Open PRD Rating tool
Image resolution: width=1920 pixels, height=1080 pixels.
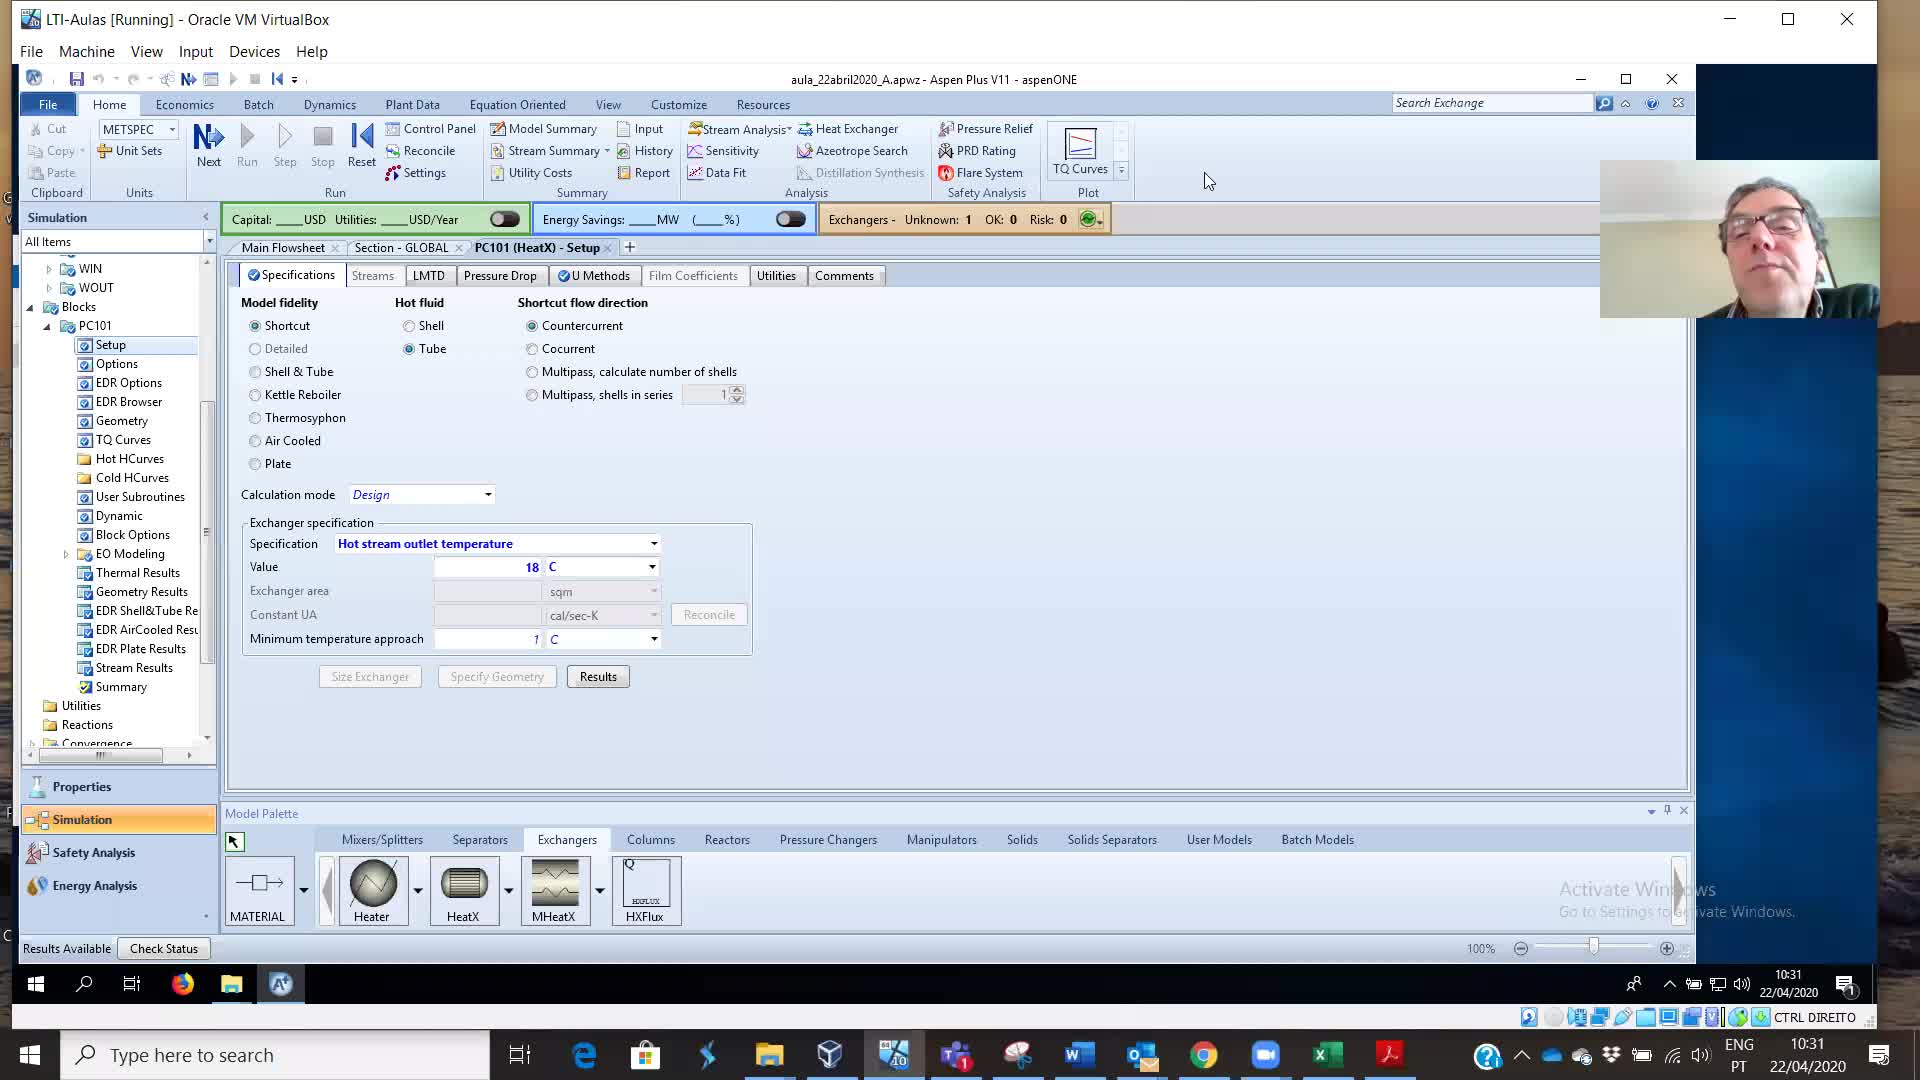click(976, 151)
